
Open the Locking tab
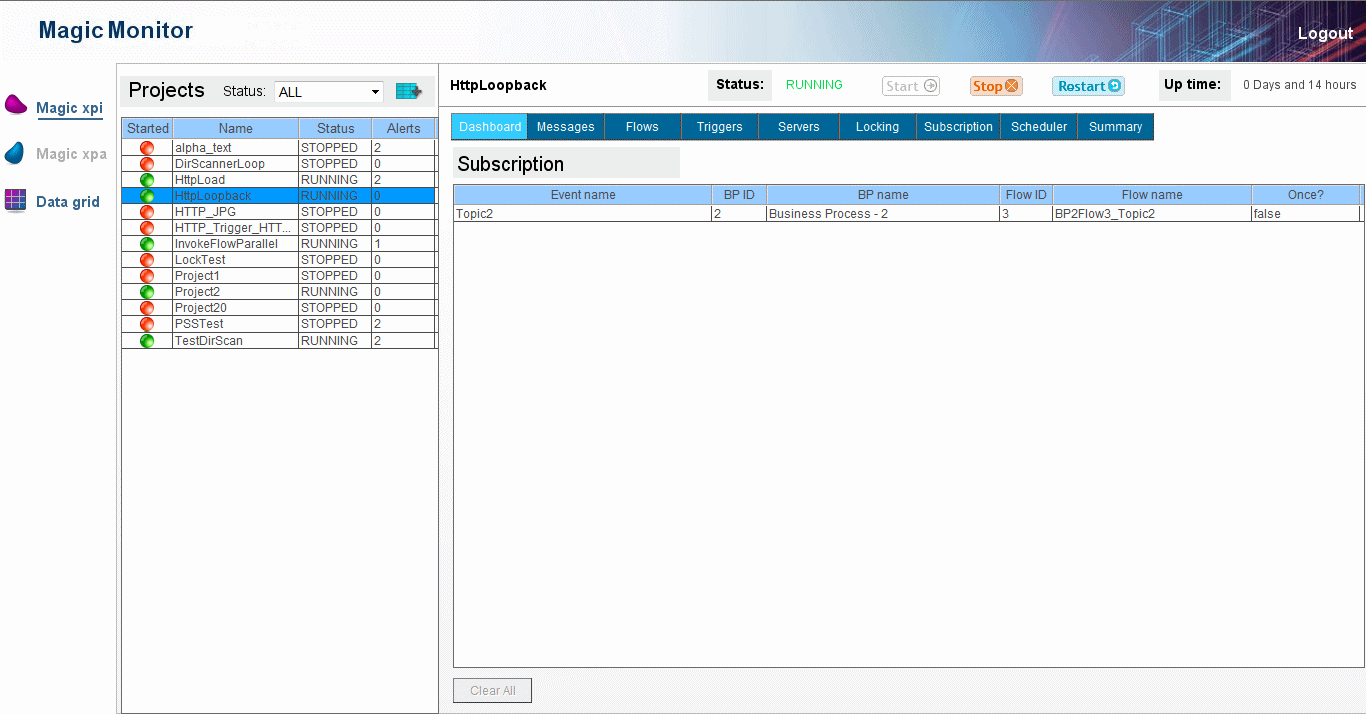(x=878, y=127)
